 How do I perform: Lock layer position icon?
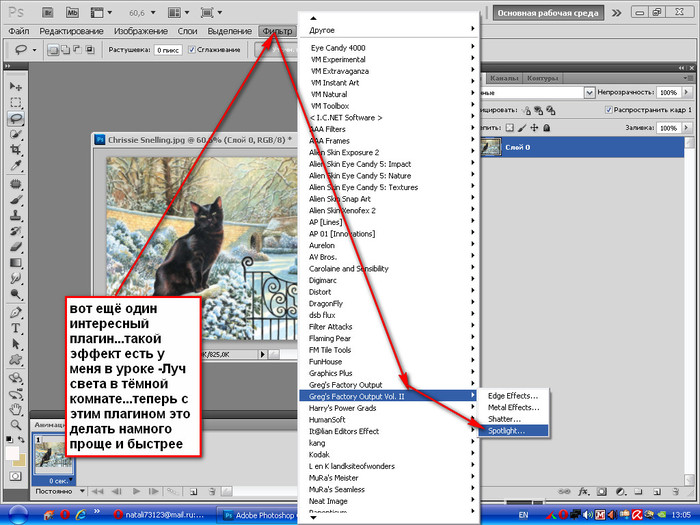pos(534,128)
